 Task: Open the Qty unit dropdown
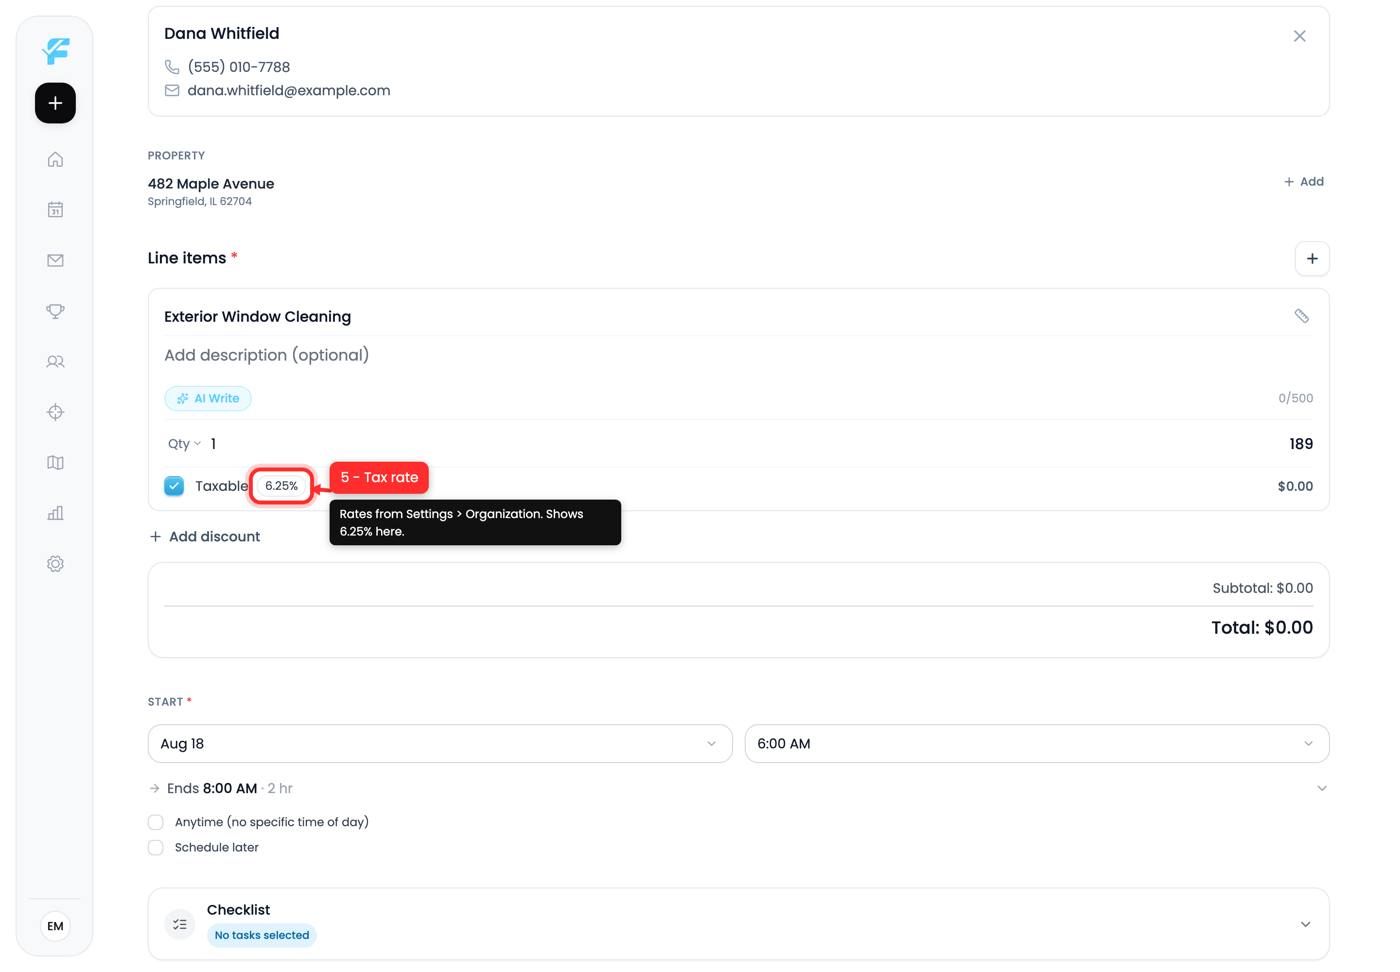point(184,444)
